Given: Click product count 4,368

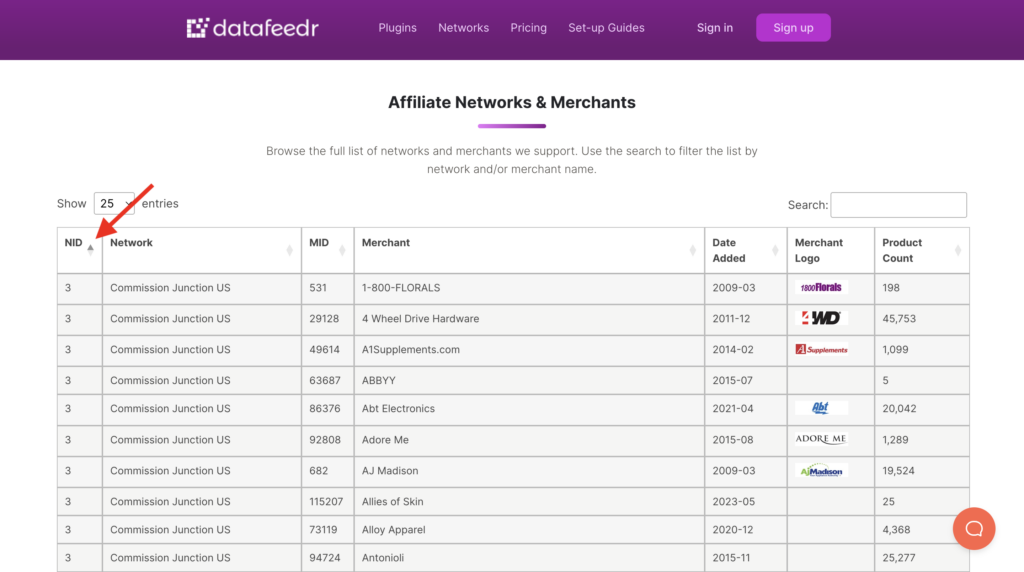Looking at the screenshot, I should (x=896, y=530).
